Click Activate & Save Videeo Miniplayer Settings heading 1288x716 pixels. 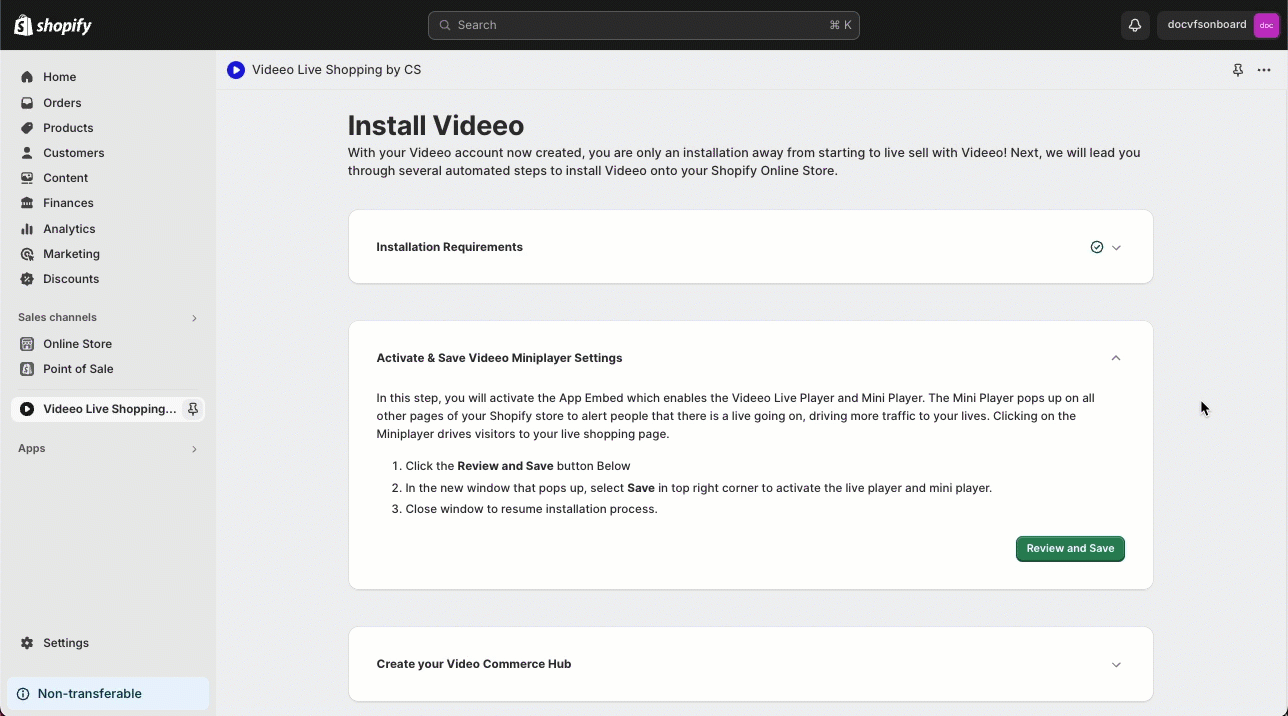tap(499, 358)
